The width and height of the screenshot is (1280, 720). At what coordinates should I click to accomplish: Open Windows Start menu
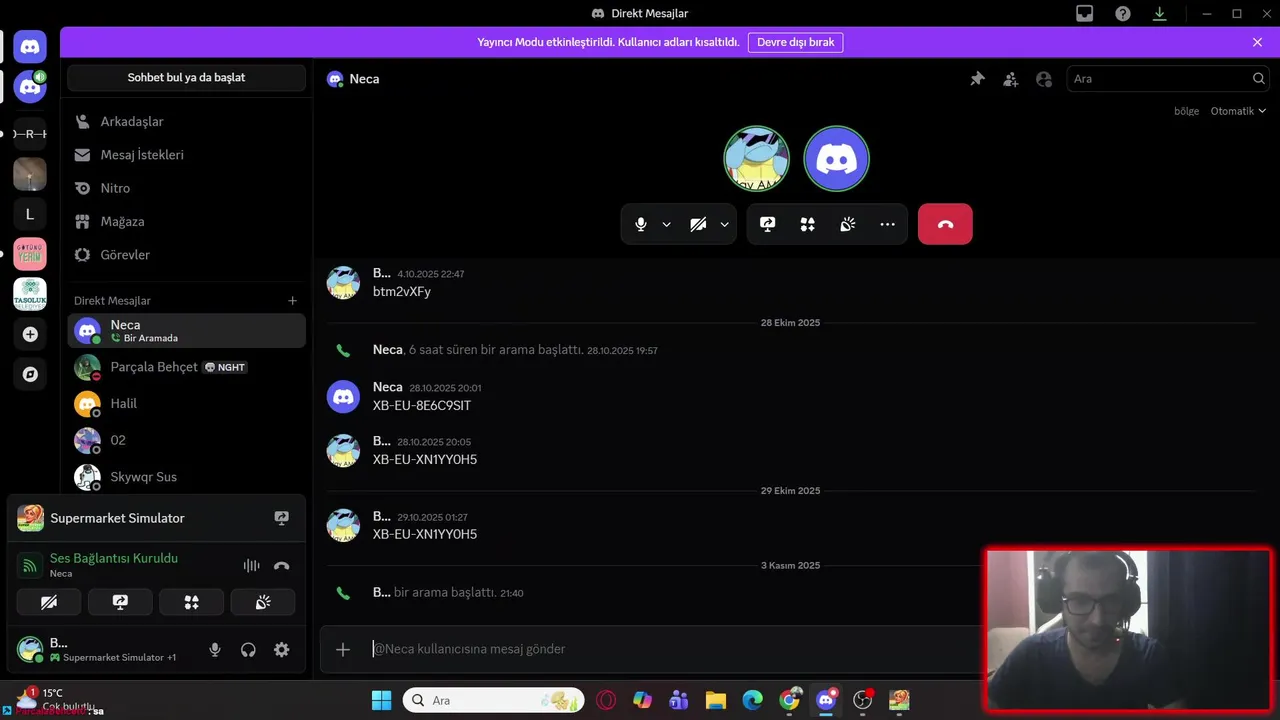tap(382, 700)
